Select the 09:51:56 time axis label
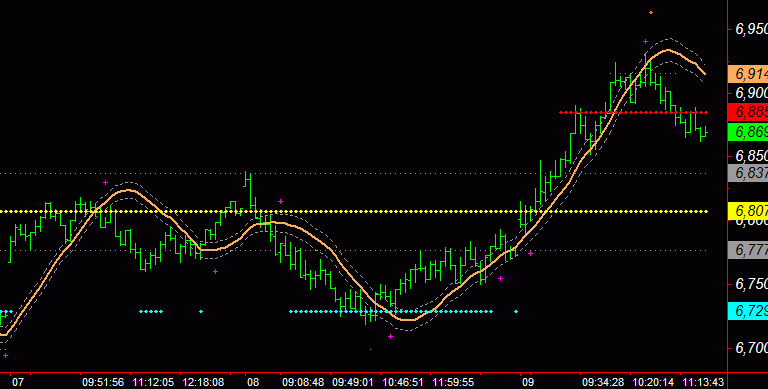The height and width of the screenshot is (389, 768). [103, 382]
